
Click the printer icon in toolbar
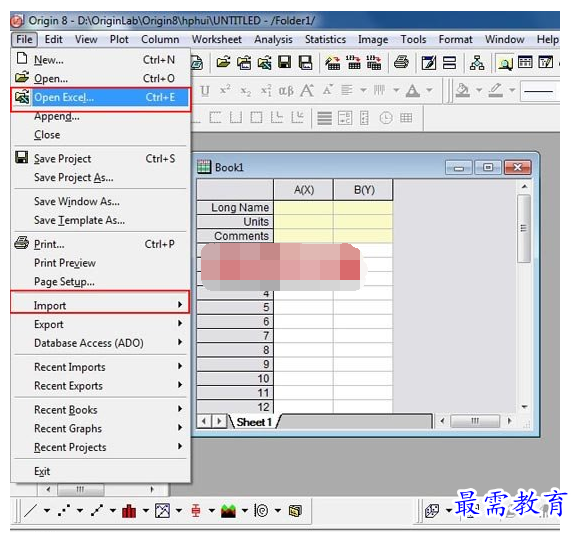coord(401,62)
